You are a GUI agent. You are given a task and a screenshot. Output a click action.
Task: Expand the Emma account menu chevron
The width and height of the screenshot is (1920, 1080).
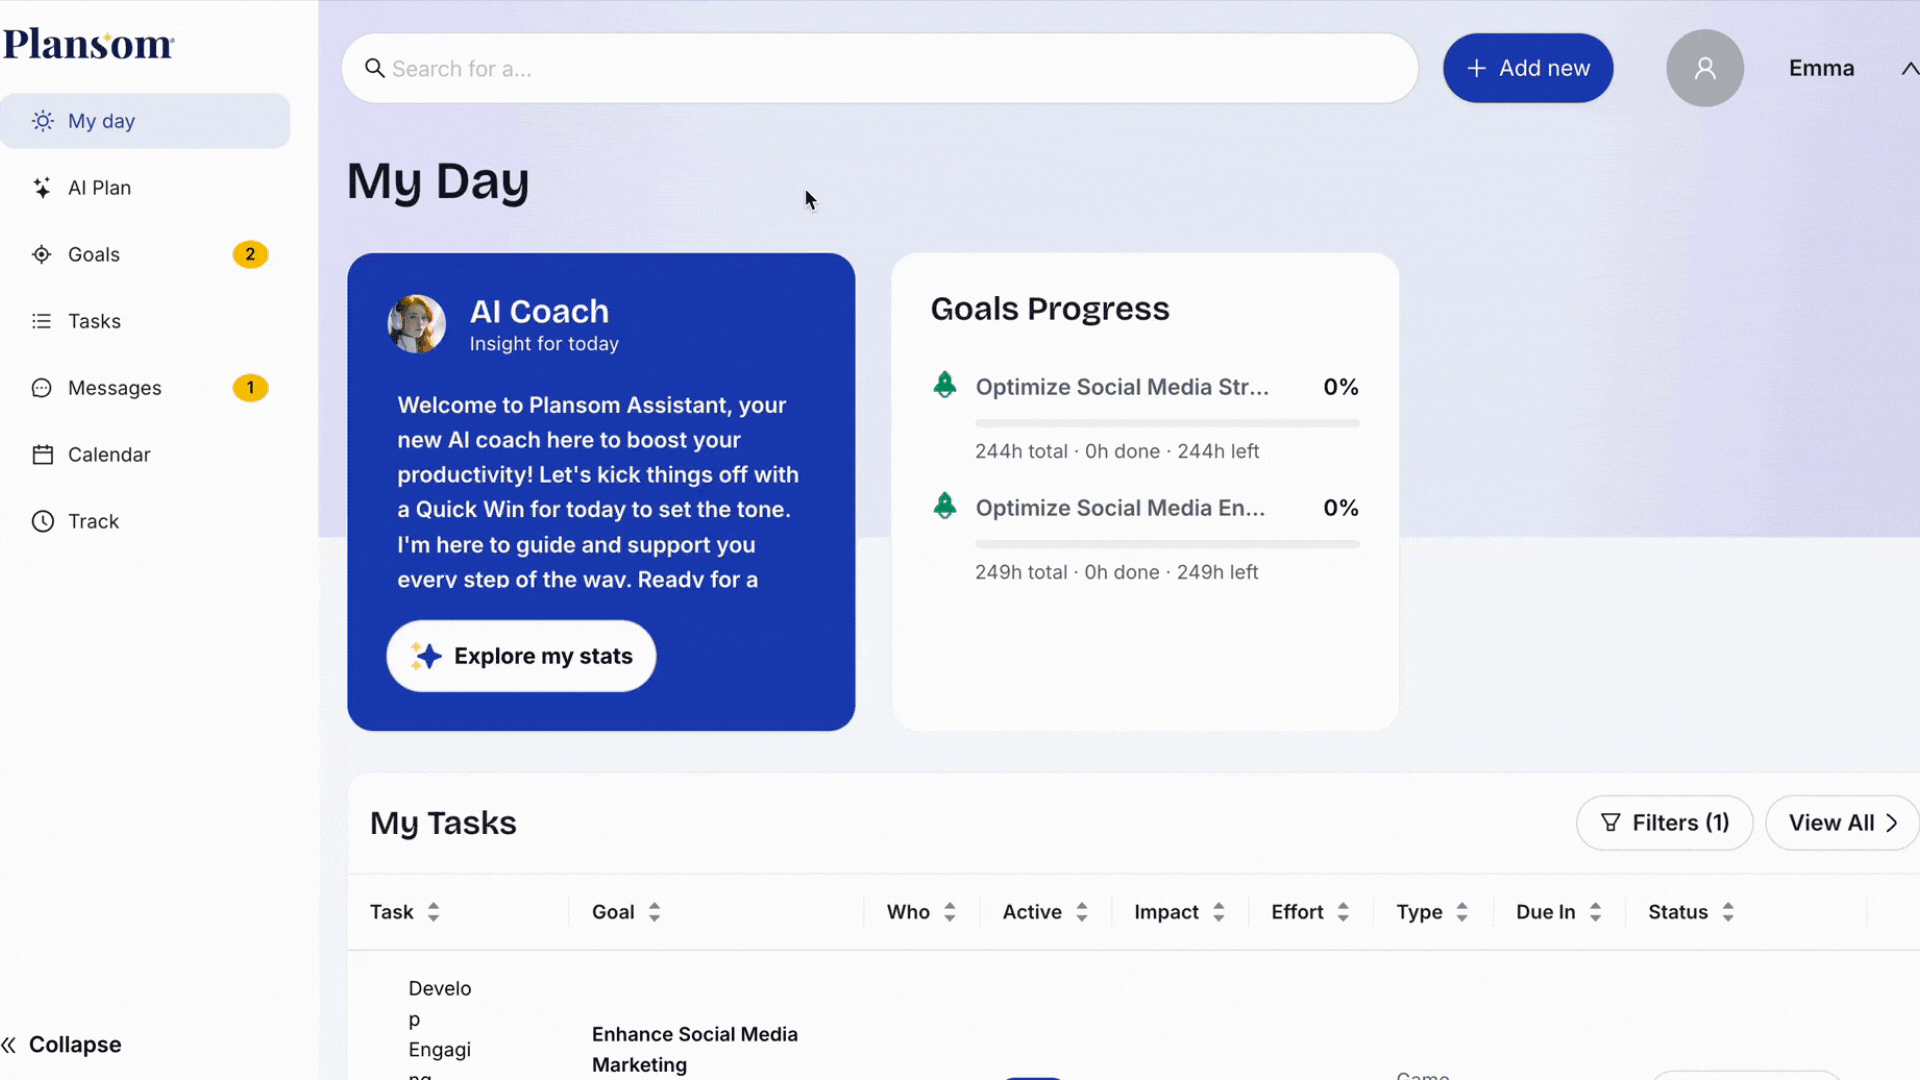click(1908, 68)
